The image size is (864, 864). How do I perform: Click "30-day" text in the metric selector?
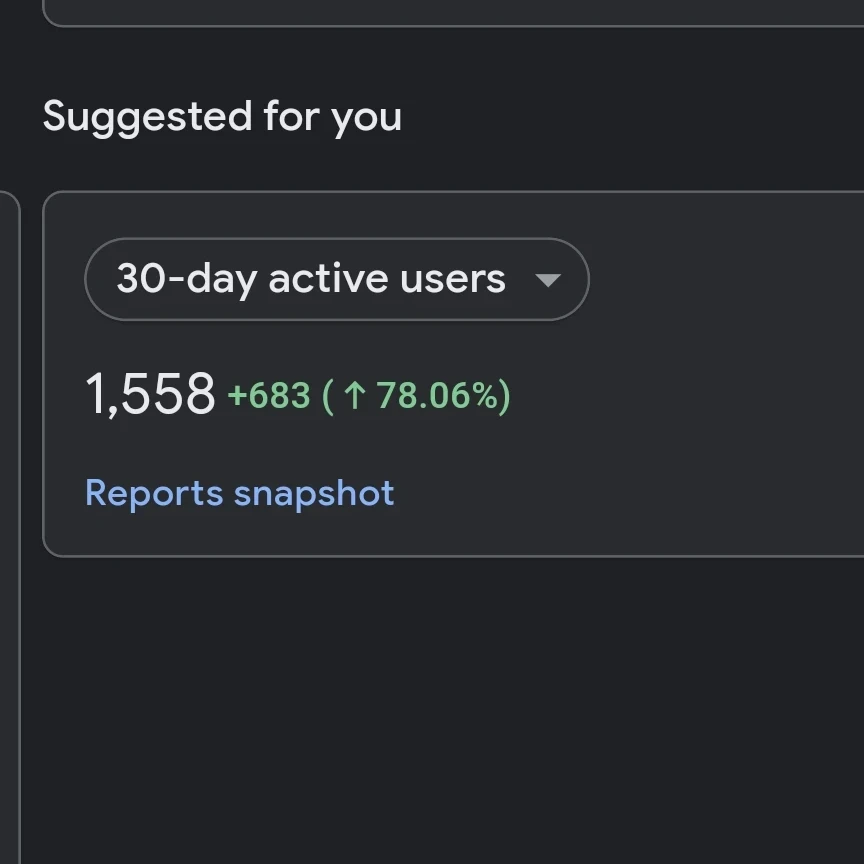[185, 279]
